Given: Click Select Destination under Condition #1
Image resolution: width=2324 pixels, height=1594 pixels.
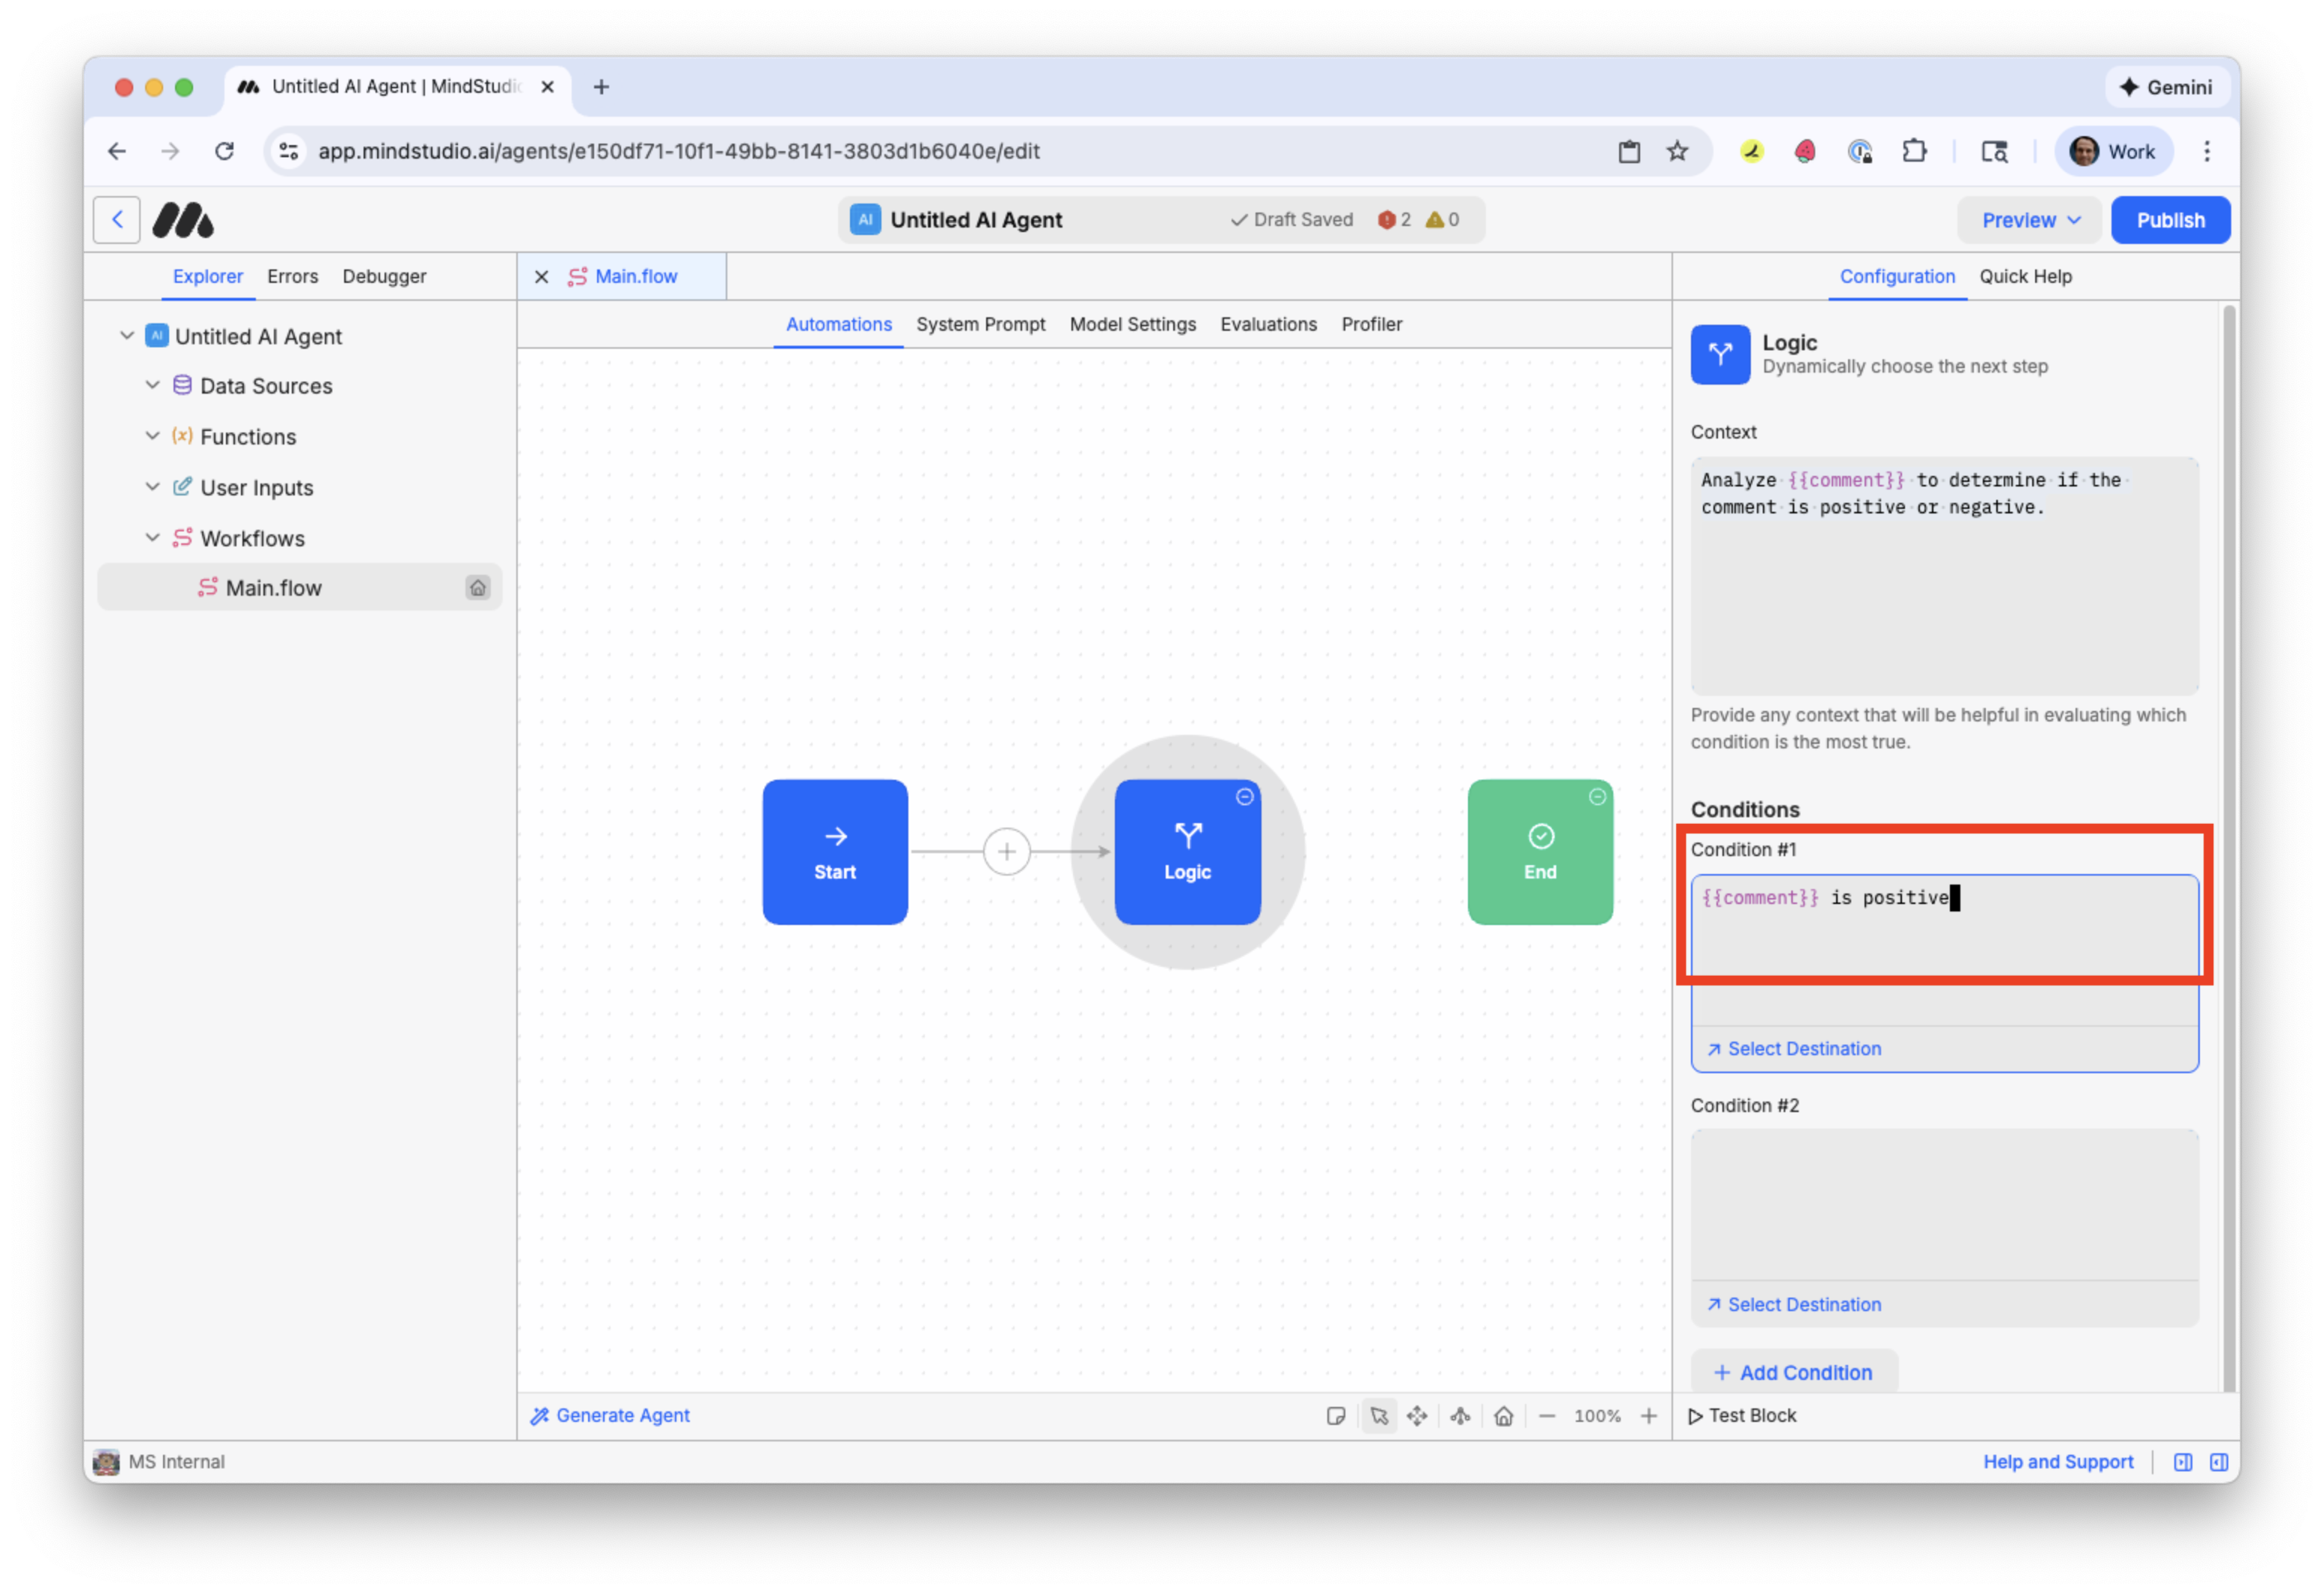Looking at the screenshot, I should (1803, 1049).
